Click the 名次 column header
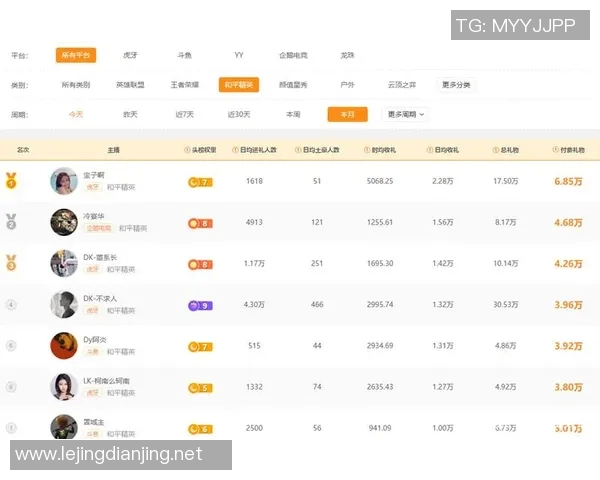The image size is (600, 480). [x=23, y=150]
